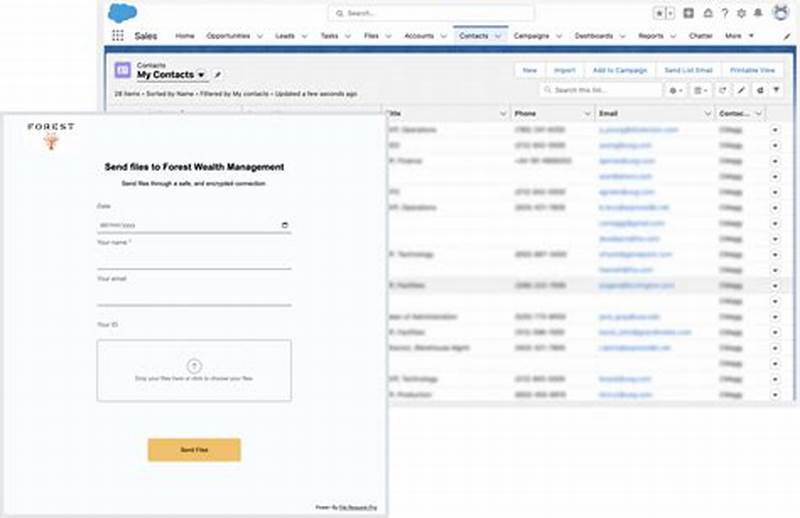Open the favorites list dropdown arrow
800x518 pixels.
point(670,14)
